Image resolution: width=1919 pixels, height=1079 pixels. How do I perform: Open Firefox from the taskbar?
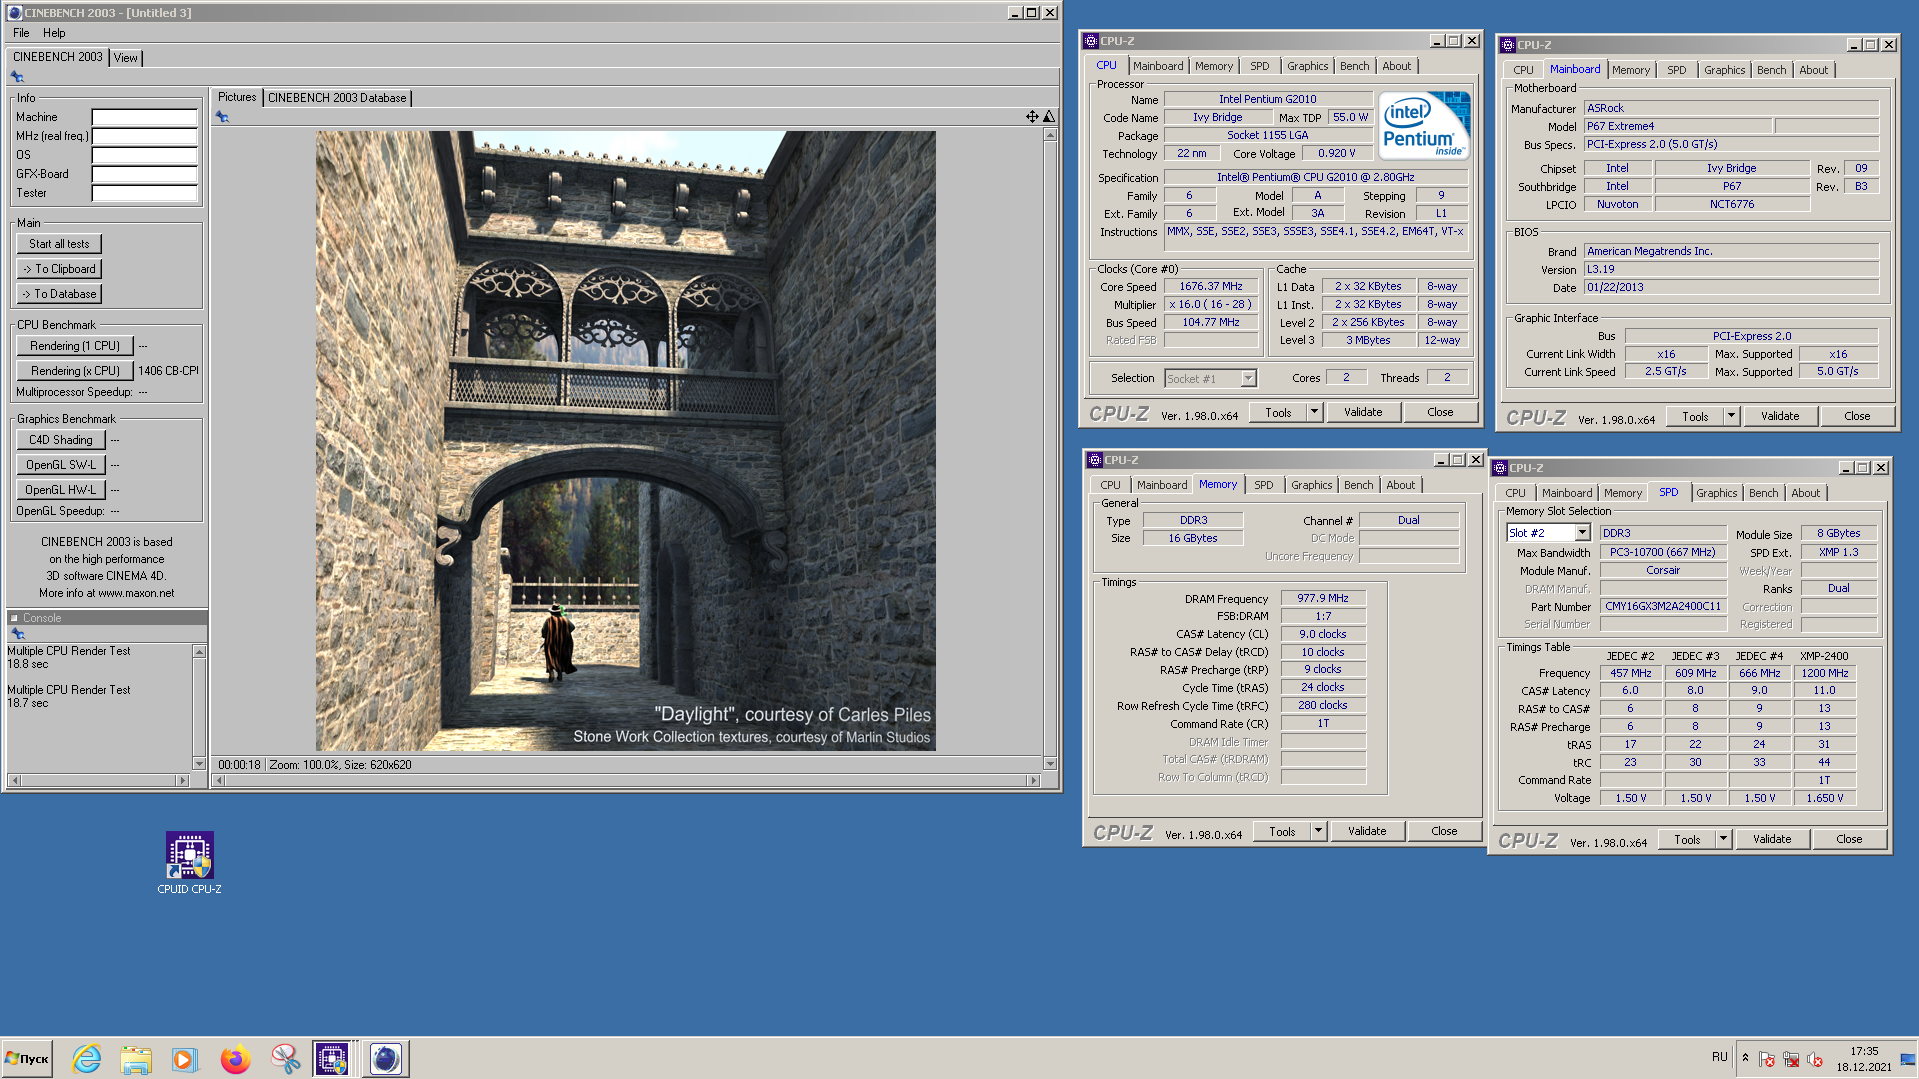(235, 1058)
